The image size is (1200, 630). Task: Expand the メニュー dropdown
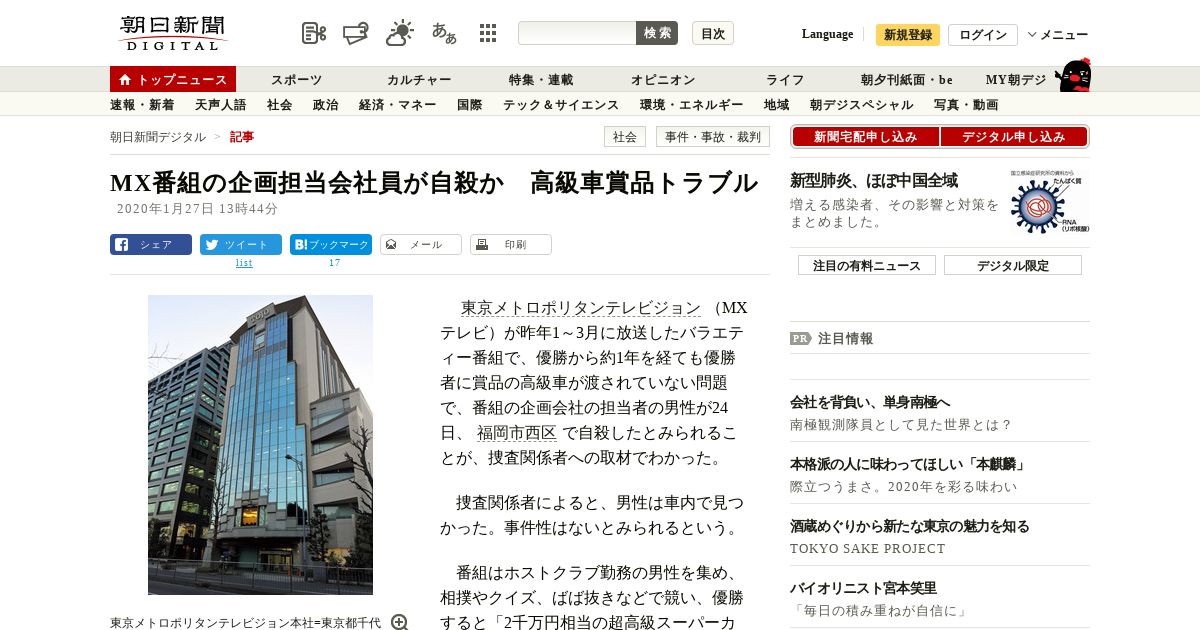coord(1058,35)
